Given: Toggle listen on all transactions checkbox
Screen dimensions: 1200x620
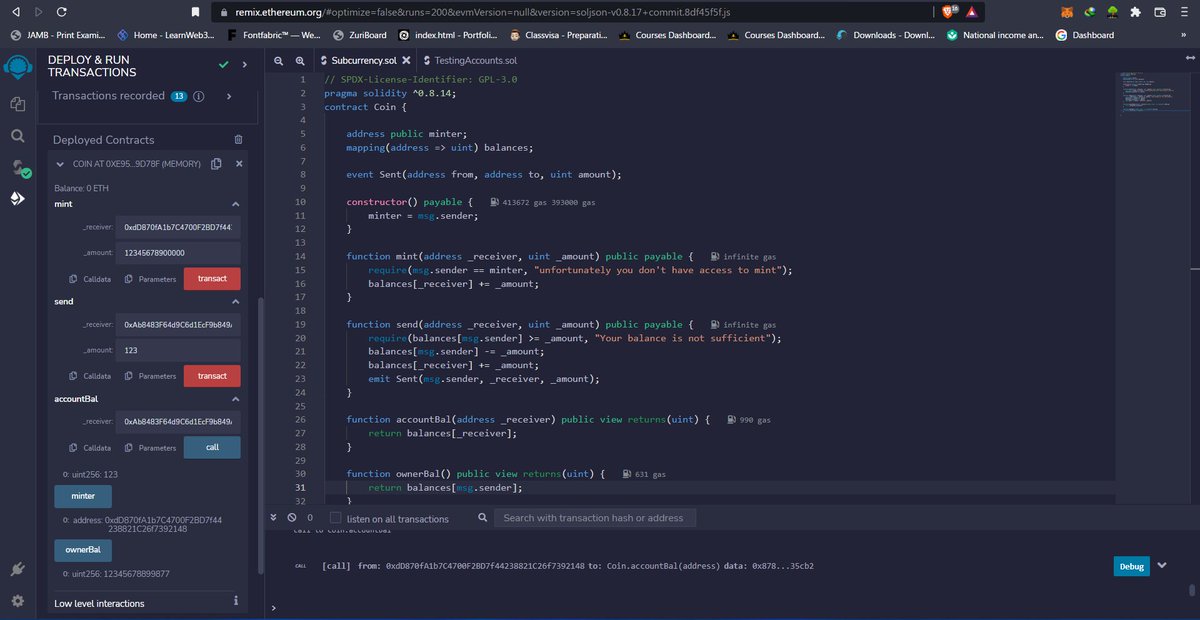Looking at the screenshot, I should (x=336, y=518).
